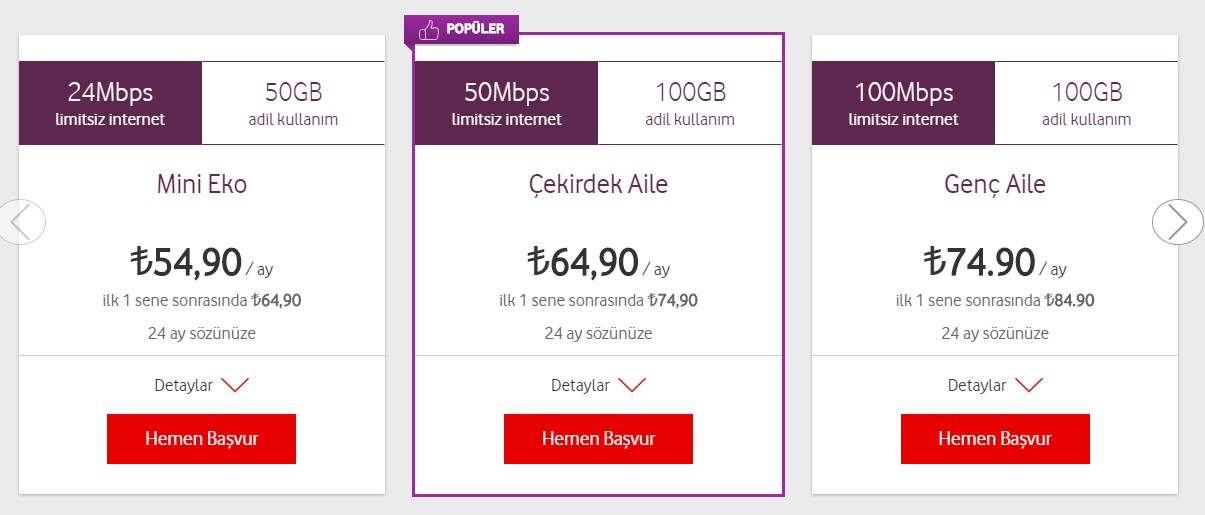Click the Çekirdek Aile plan title
Screen dimensions: 1205x515
pyautogui.click(x=598, y=184)
